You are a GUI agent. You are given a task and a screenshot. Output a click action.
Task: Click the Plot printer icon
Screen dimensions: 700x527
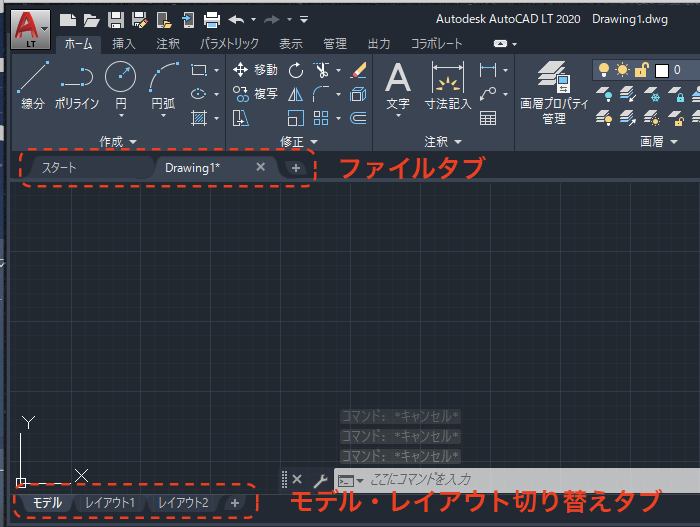[x=212, y=20]
